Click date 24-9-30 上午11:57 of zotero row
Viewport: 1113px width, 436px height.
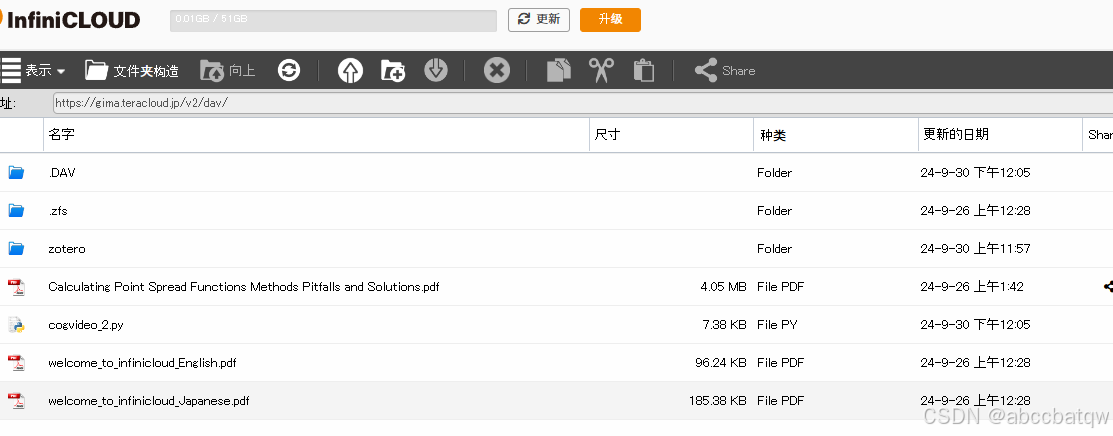coord(975,249)
